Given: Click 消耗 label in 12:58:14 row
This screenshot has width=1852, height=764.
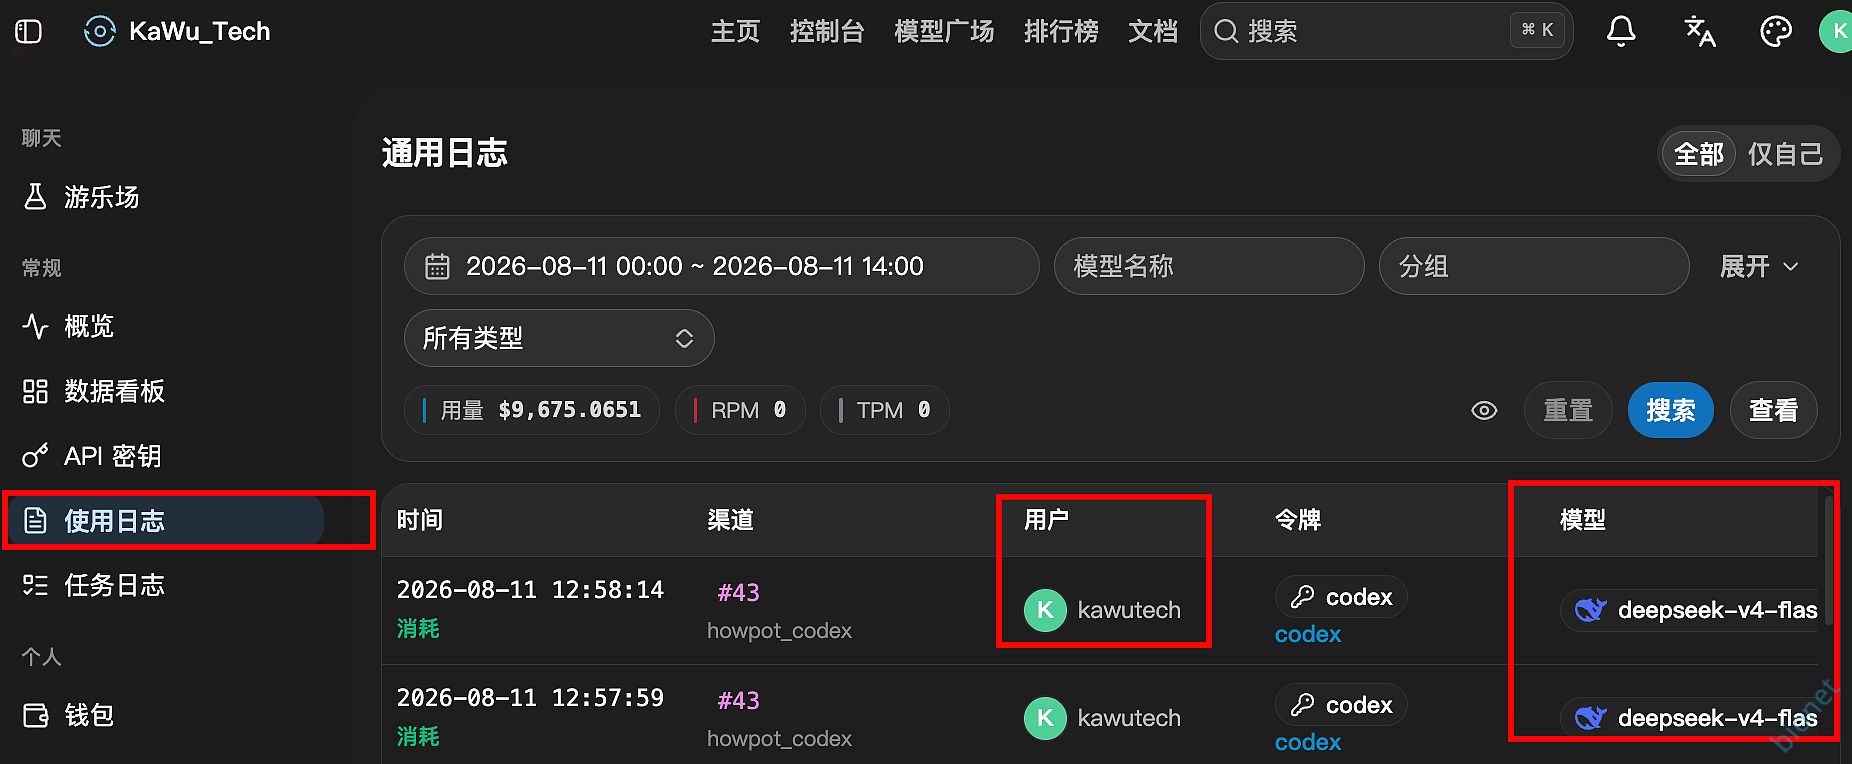Looking at the screenshot, I should [x=418, y=629].
